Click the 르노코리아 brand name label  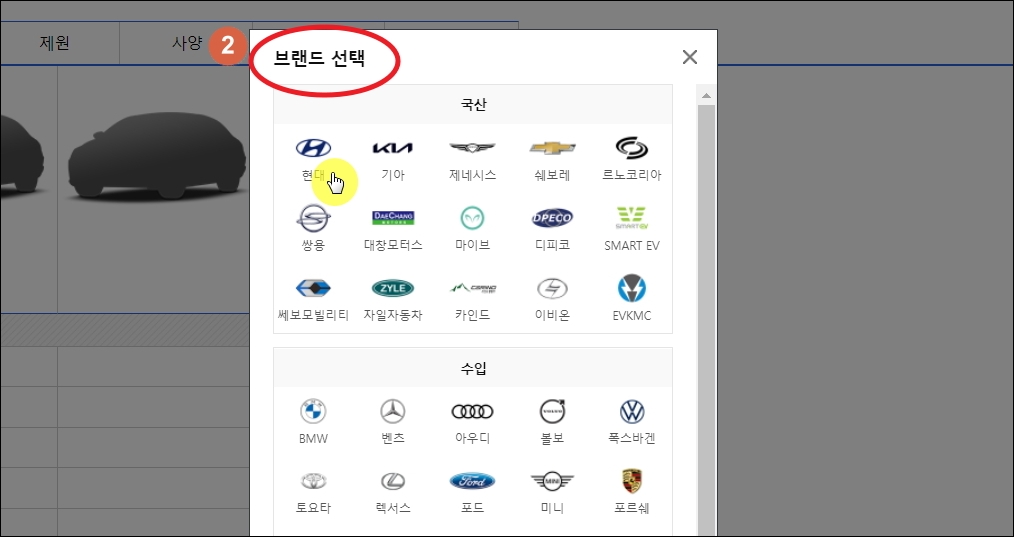(631, 175)
